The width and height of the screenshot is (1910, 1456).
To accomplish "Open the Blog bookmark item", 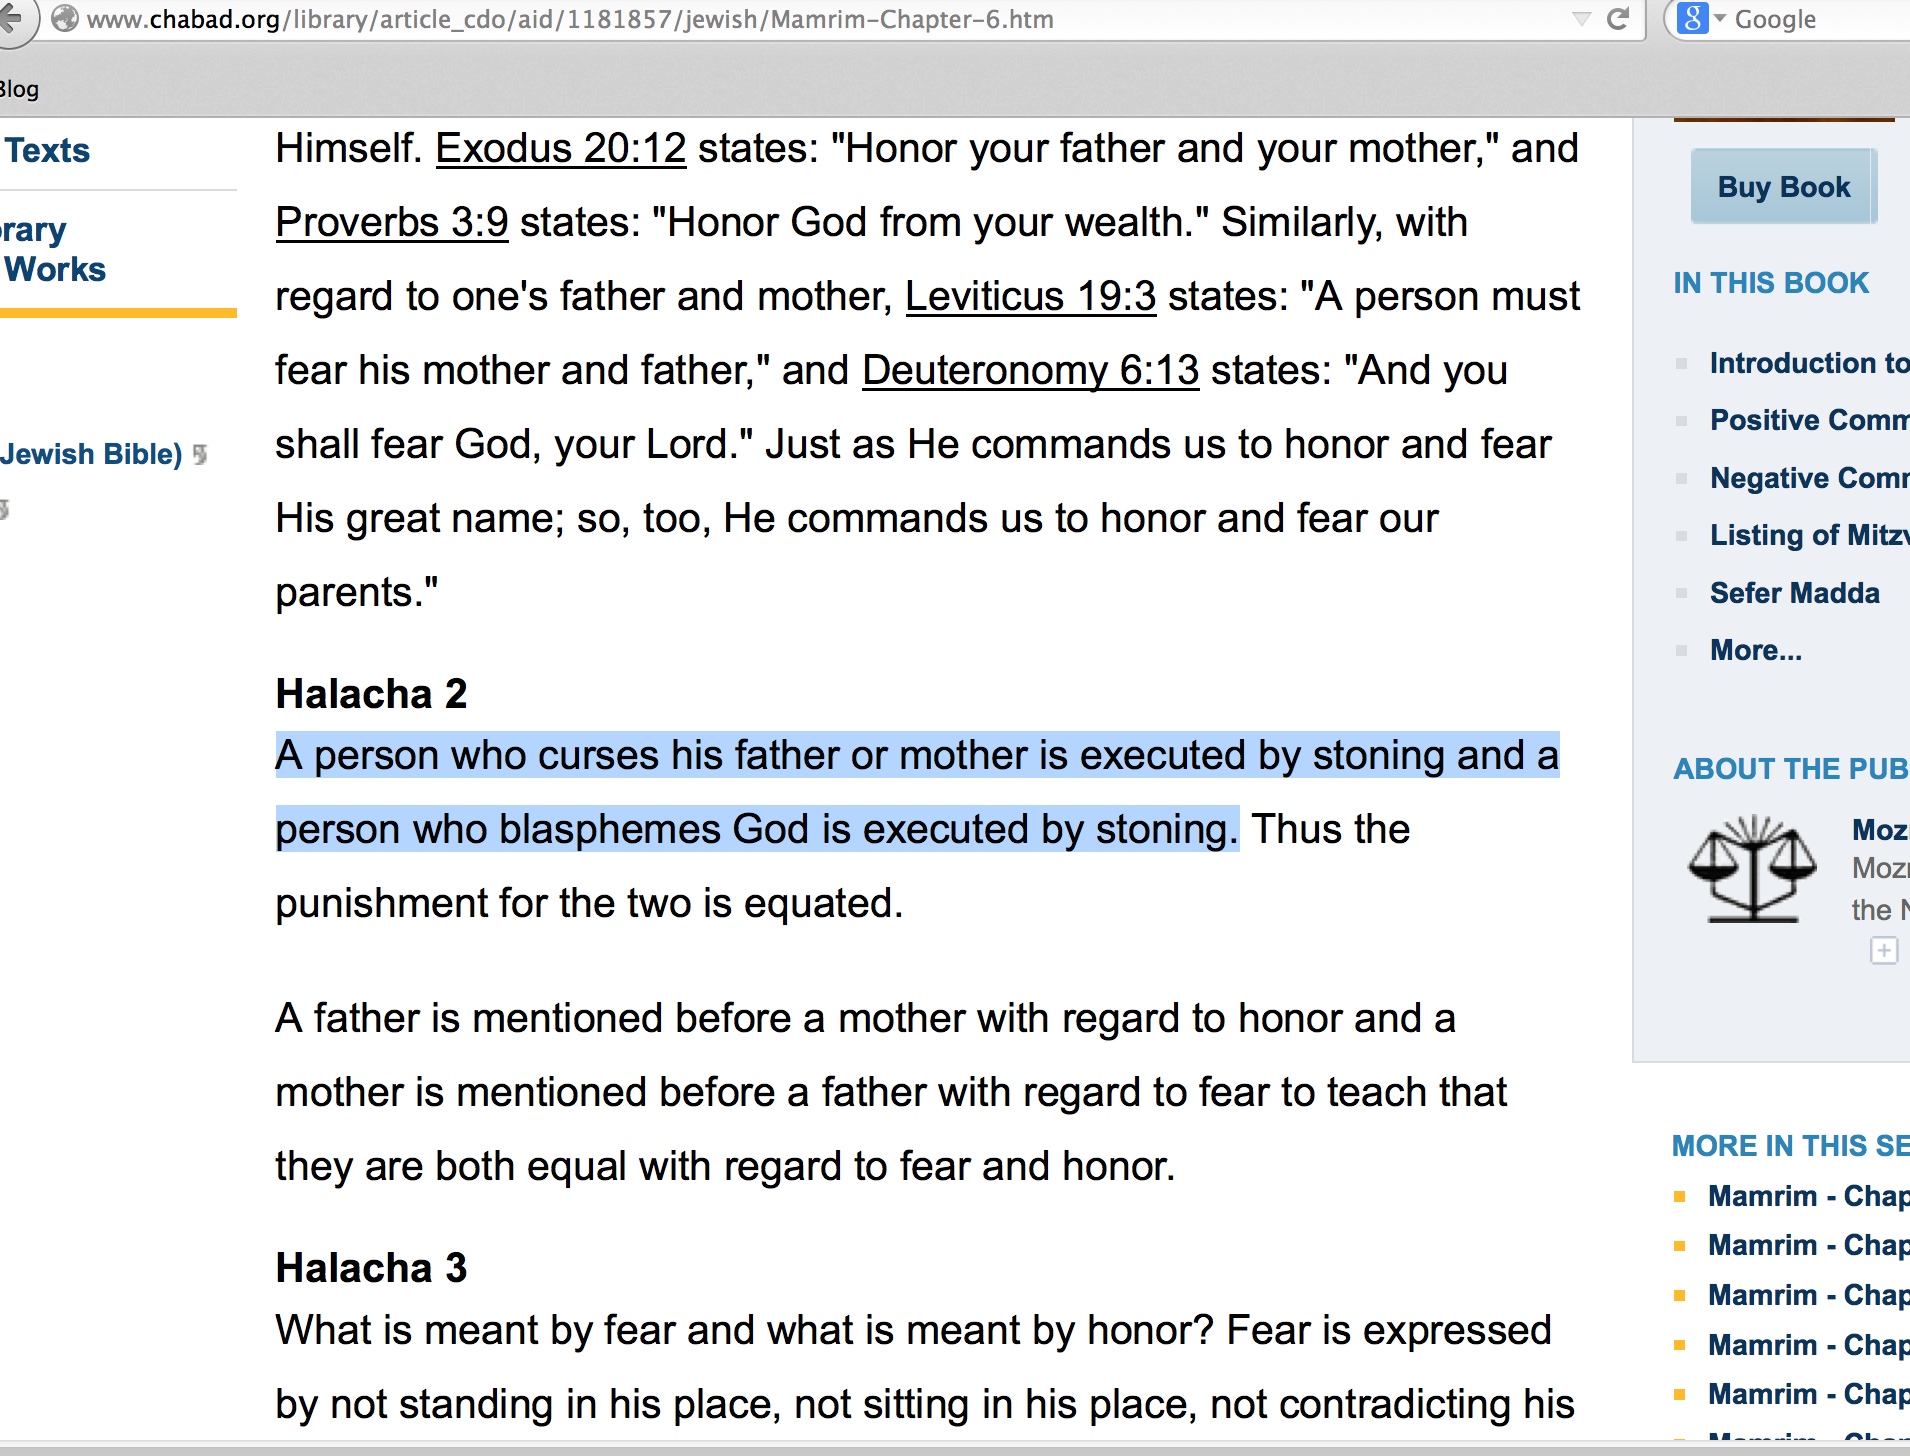I will click(x=20, y=89).
